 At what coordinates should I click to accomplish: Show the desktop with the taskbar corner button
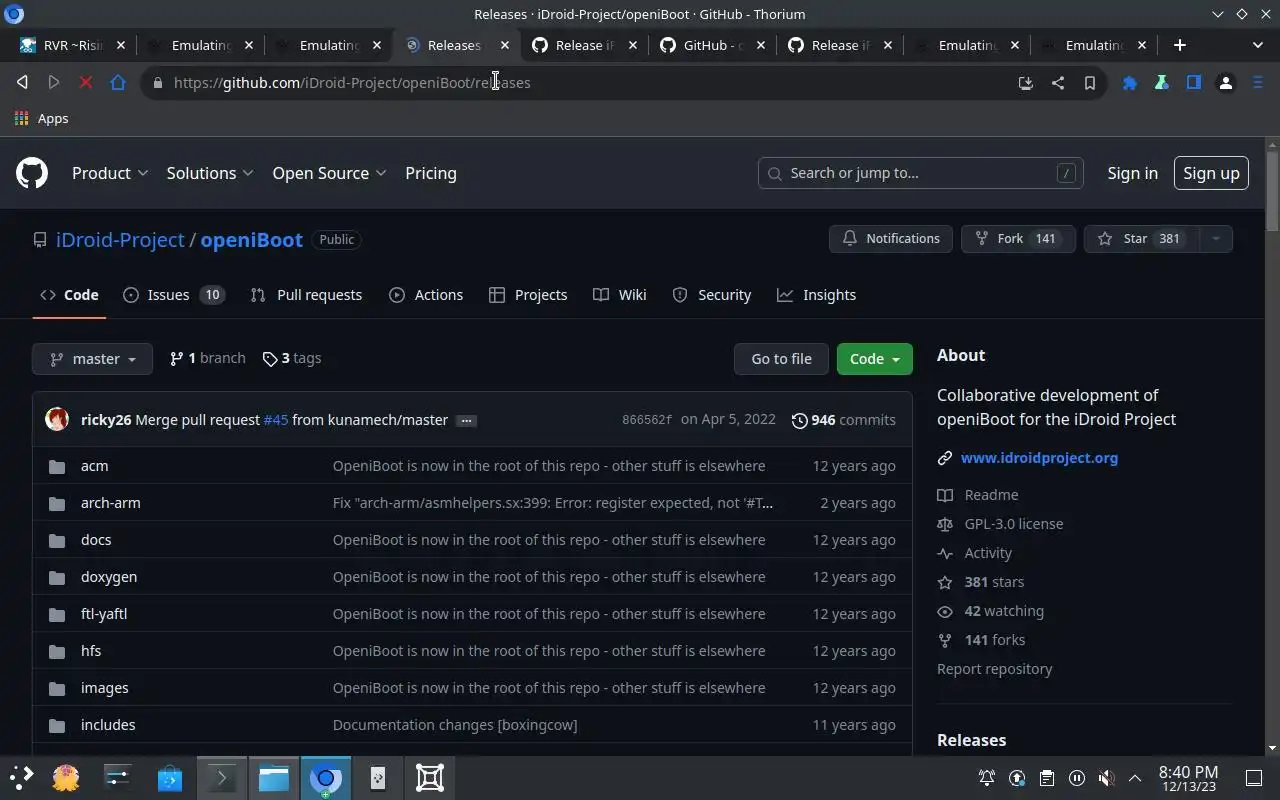[x=1254, y=778]
